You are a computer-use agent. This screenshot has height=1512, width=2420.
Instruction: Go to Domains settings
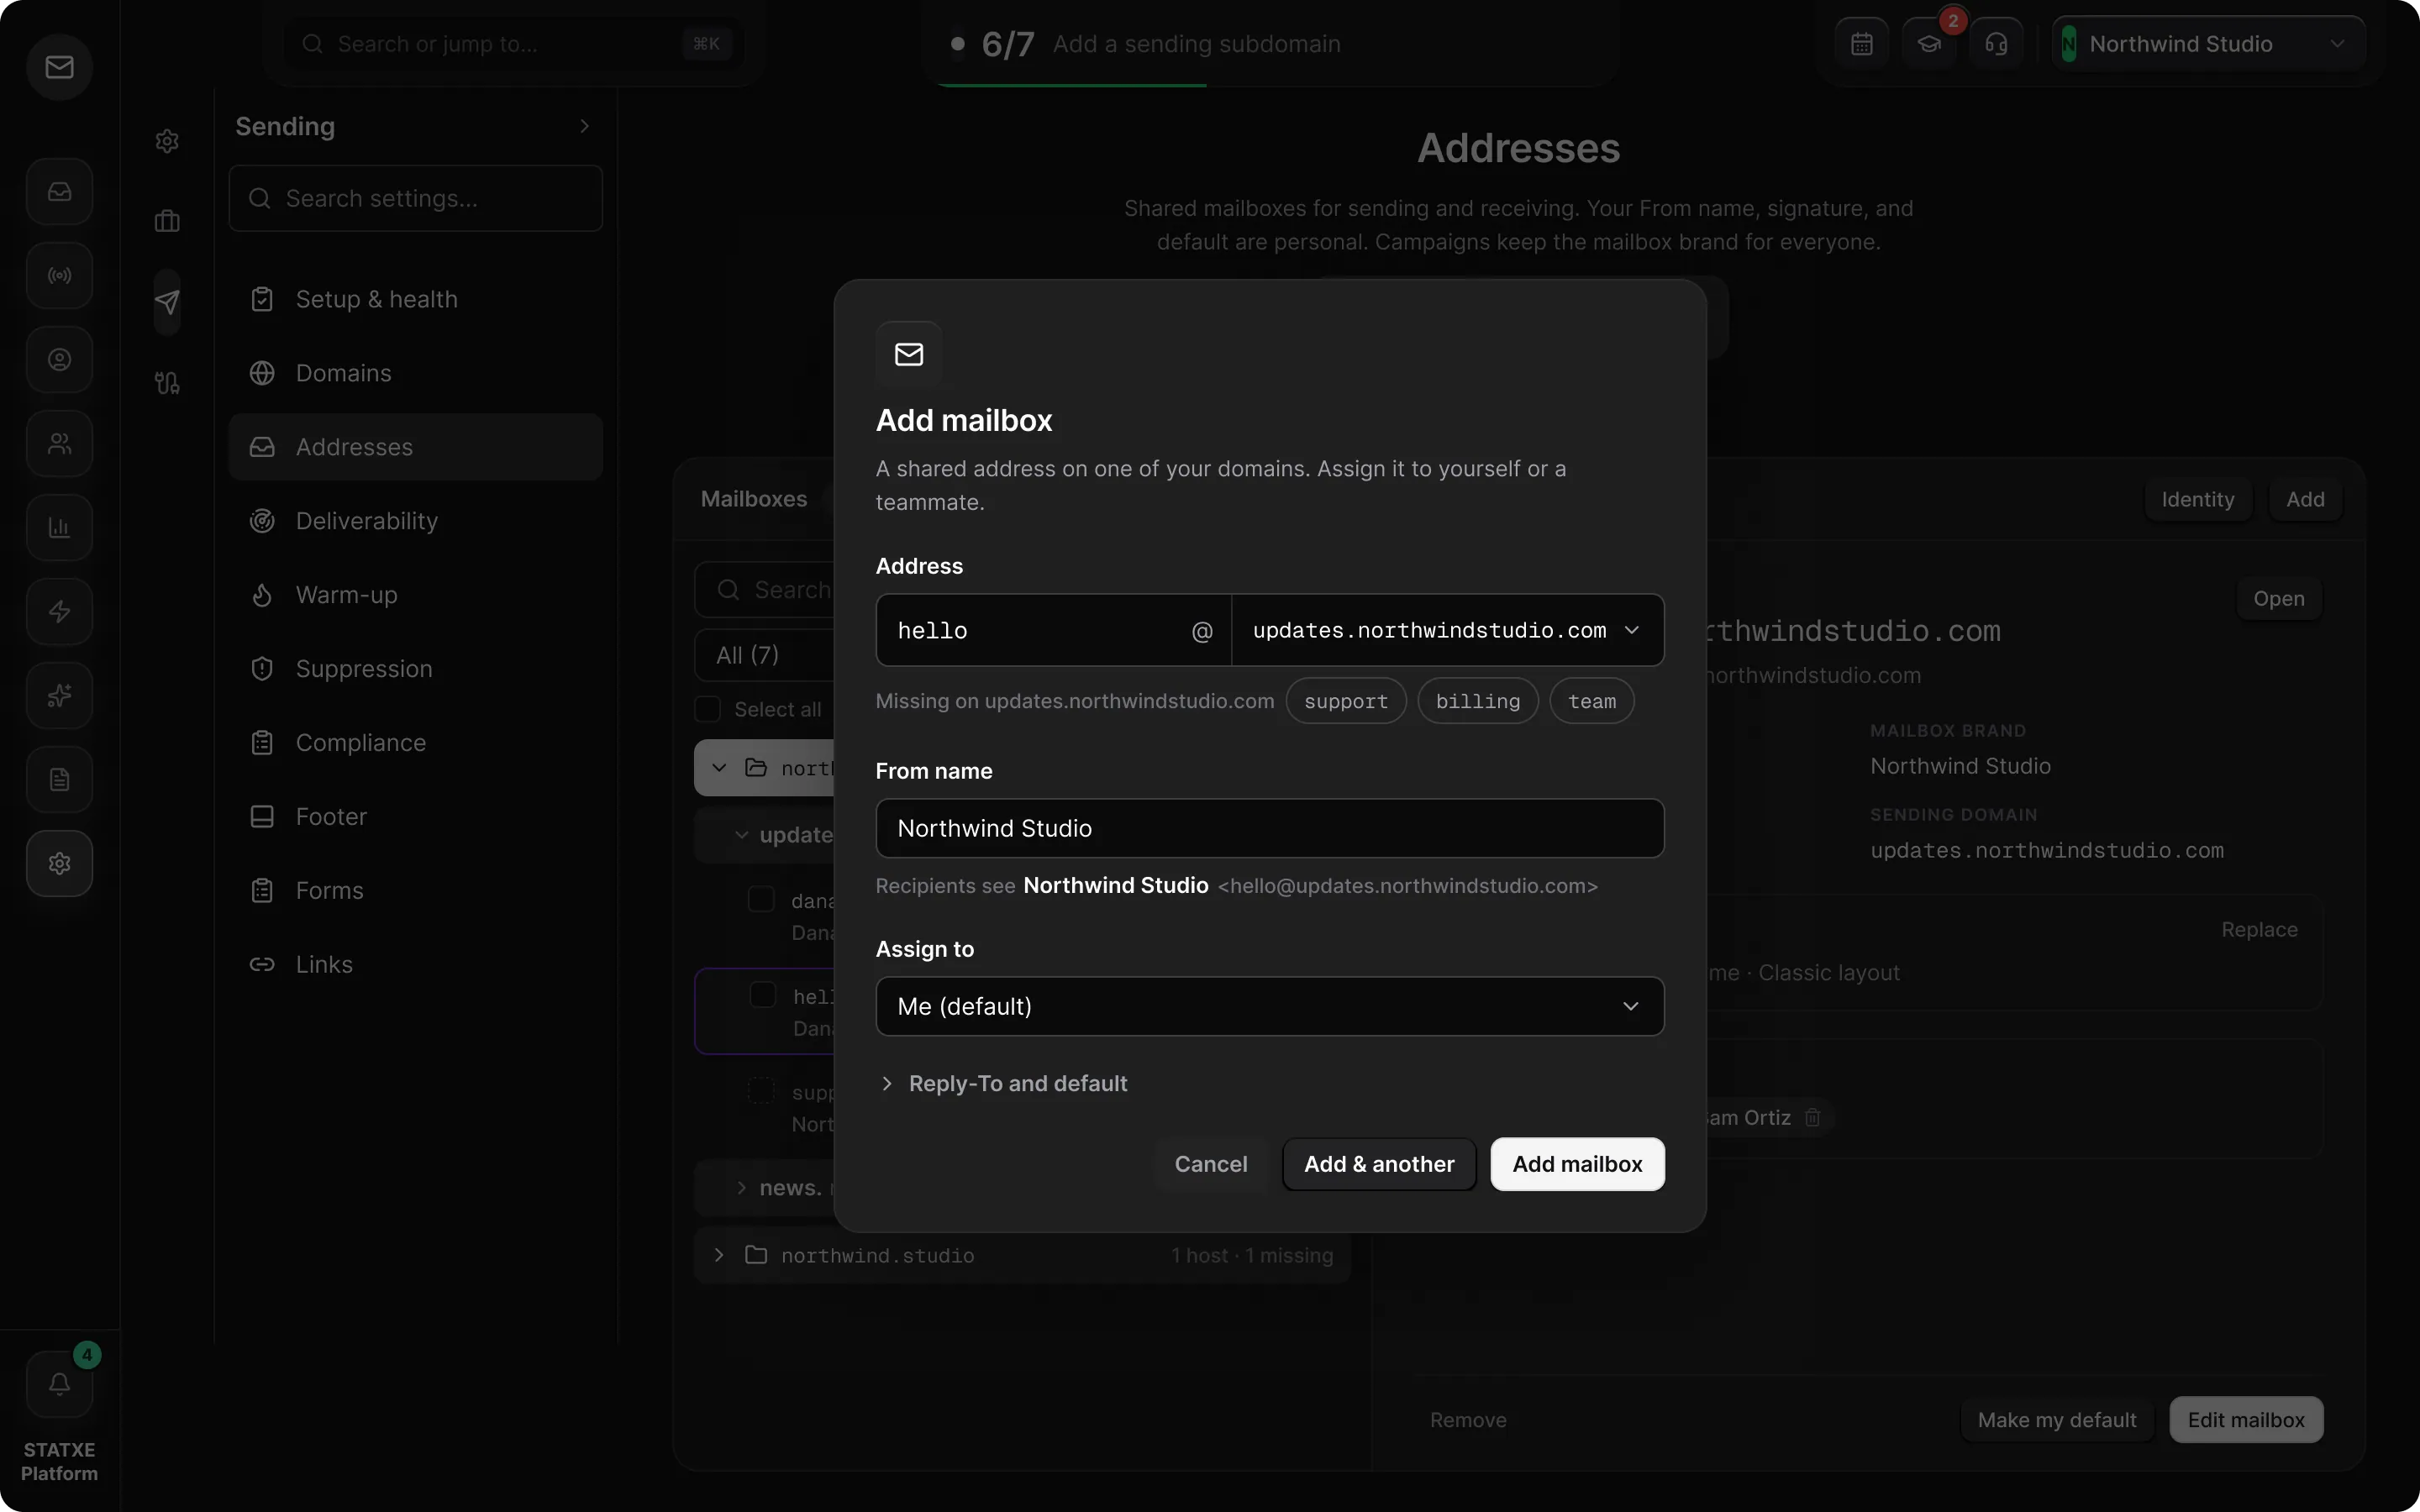click(x=415, y=373)
